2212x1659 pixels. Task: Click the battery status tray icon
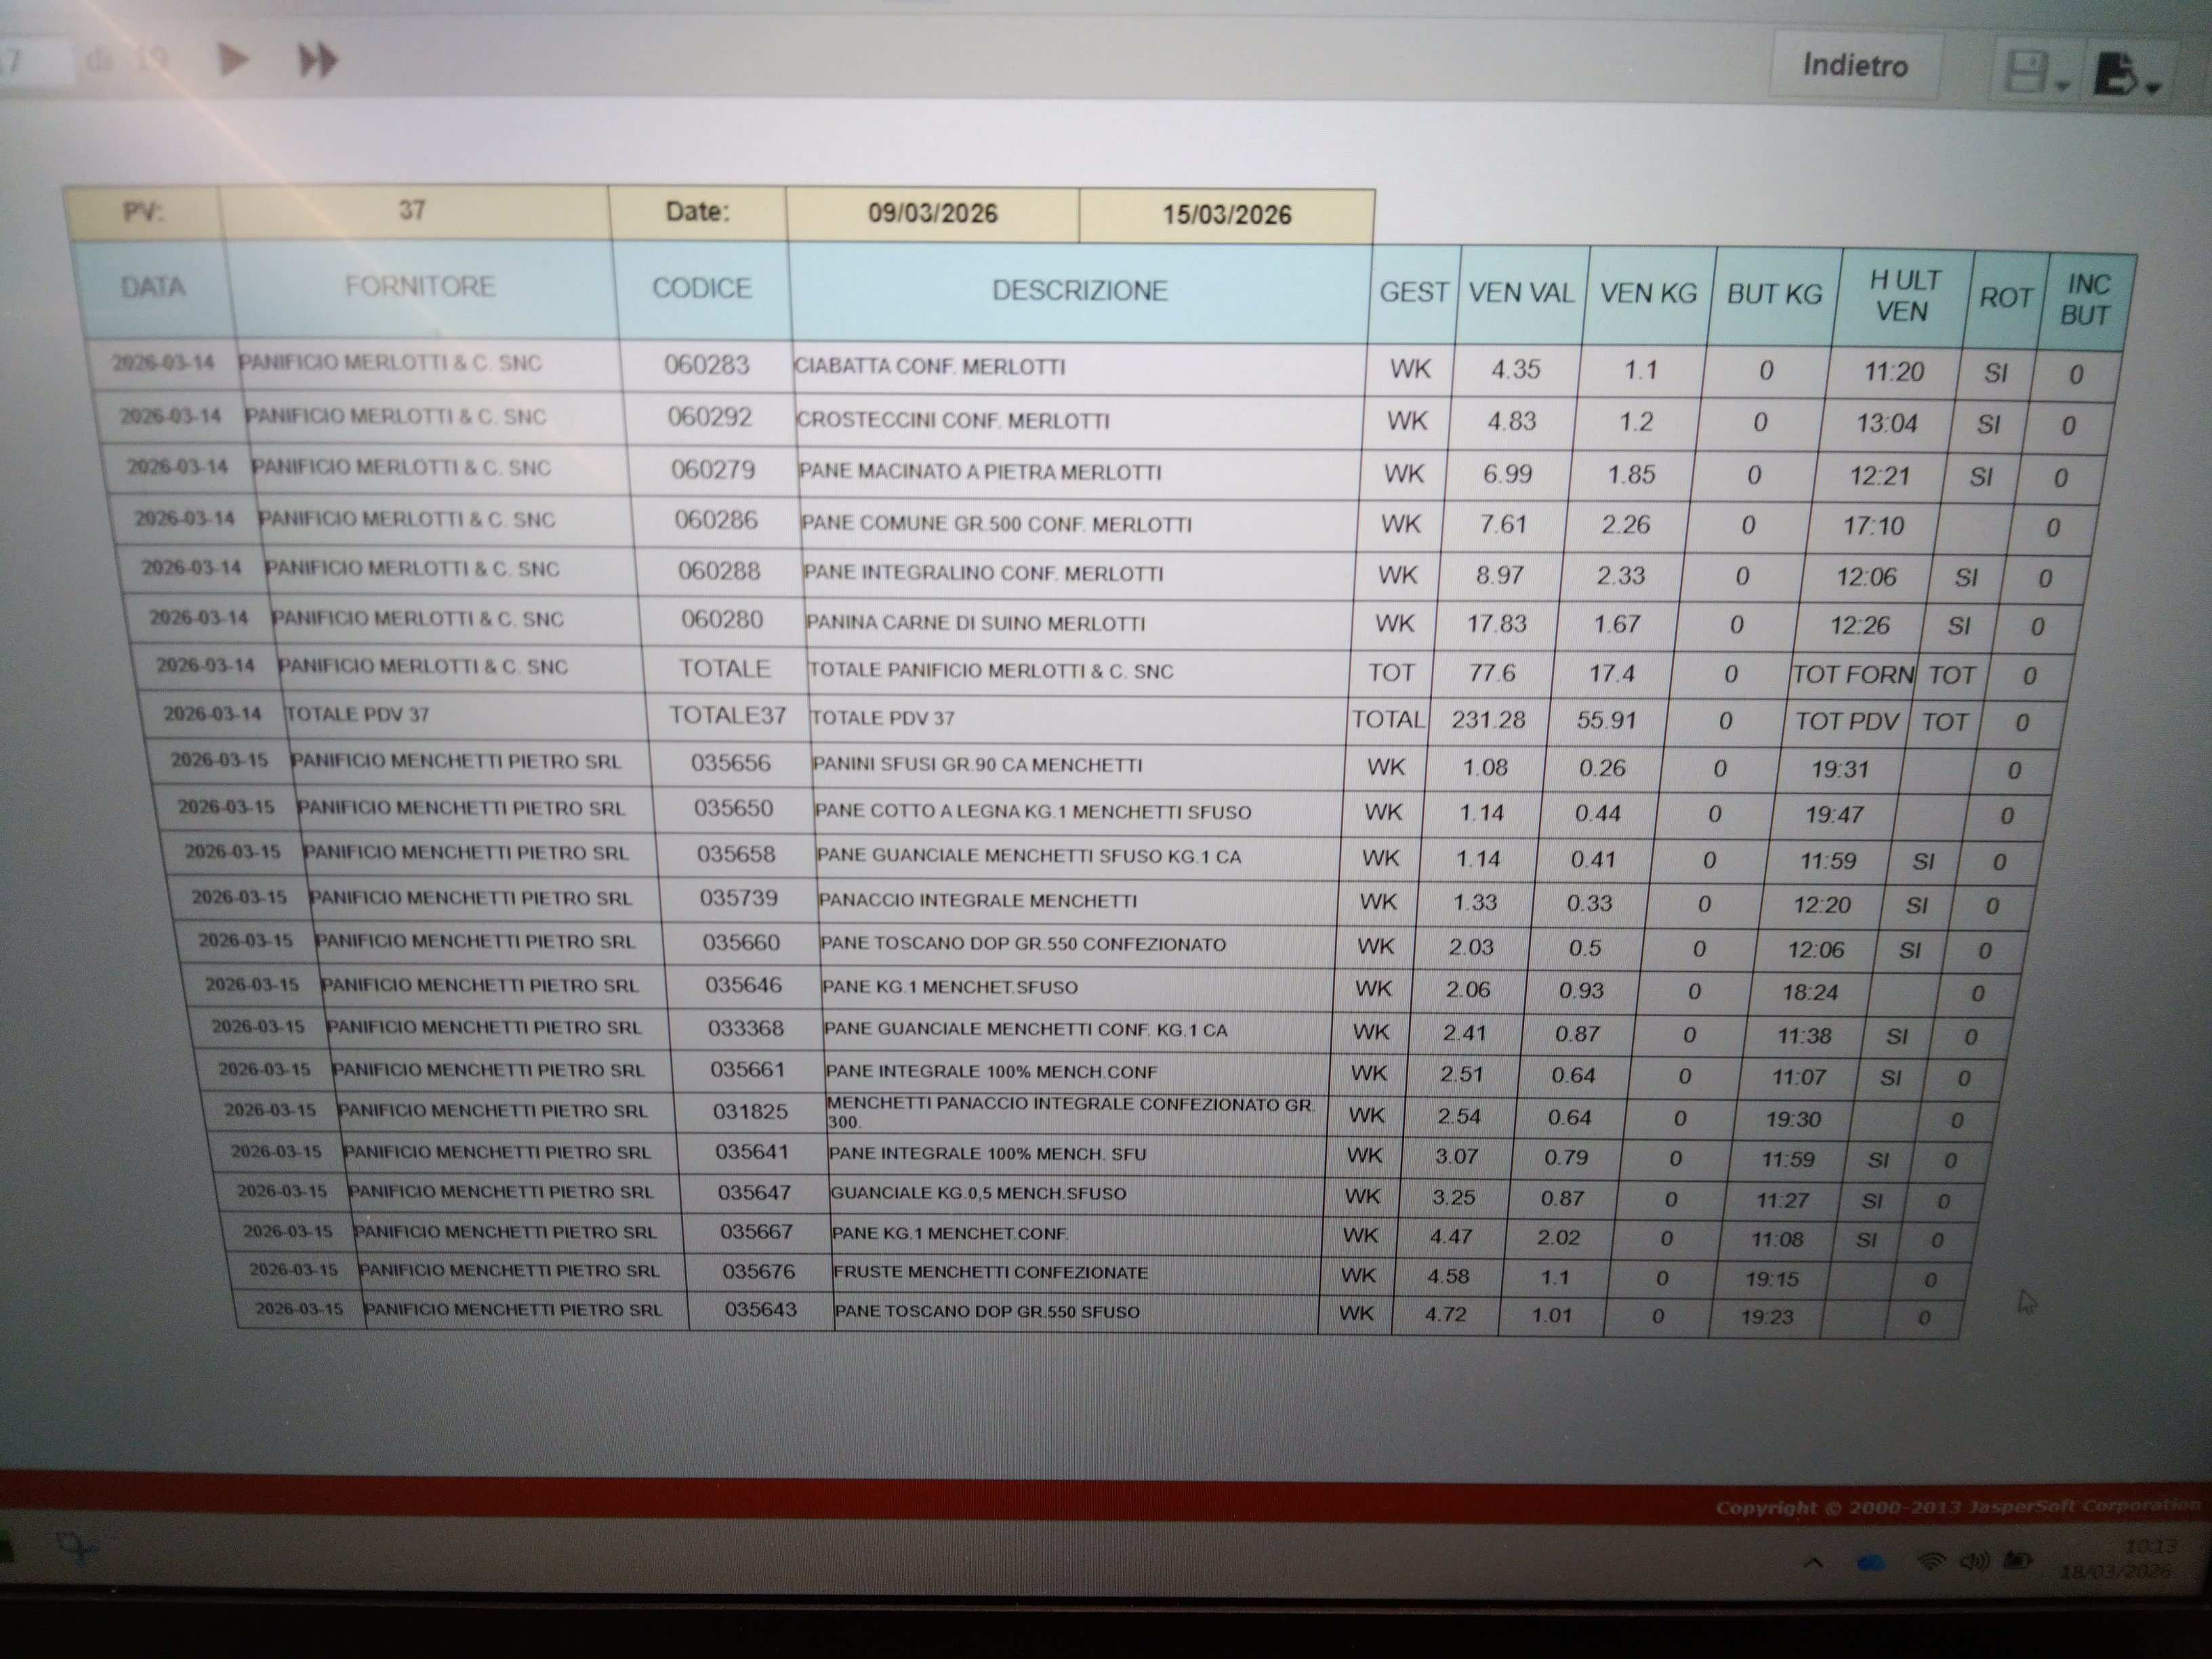[2018, 1562]
